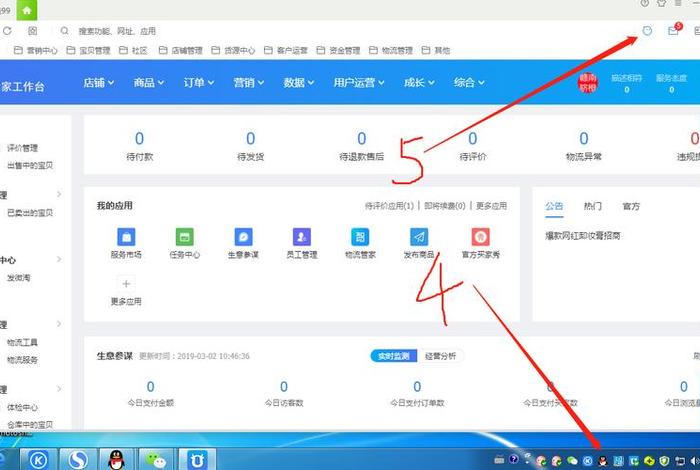Click the 更多应用 header link
700x470 pixels.
click(x=491, y=206)
